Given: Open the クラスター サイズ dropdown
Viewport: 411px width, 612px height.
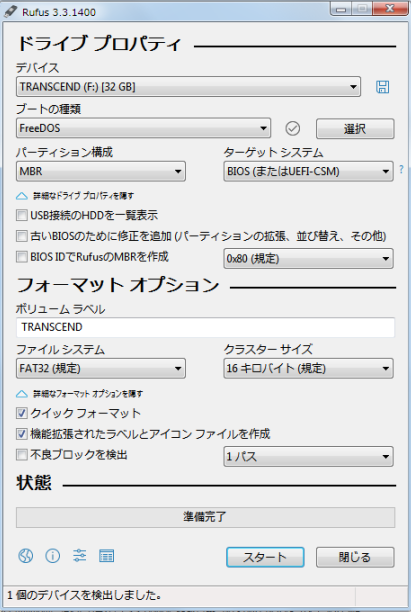Looking at the screenshot, I should [x=308, y=368].
